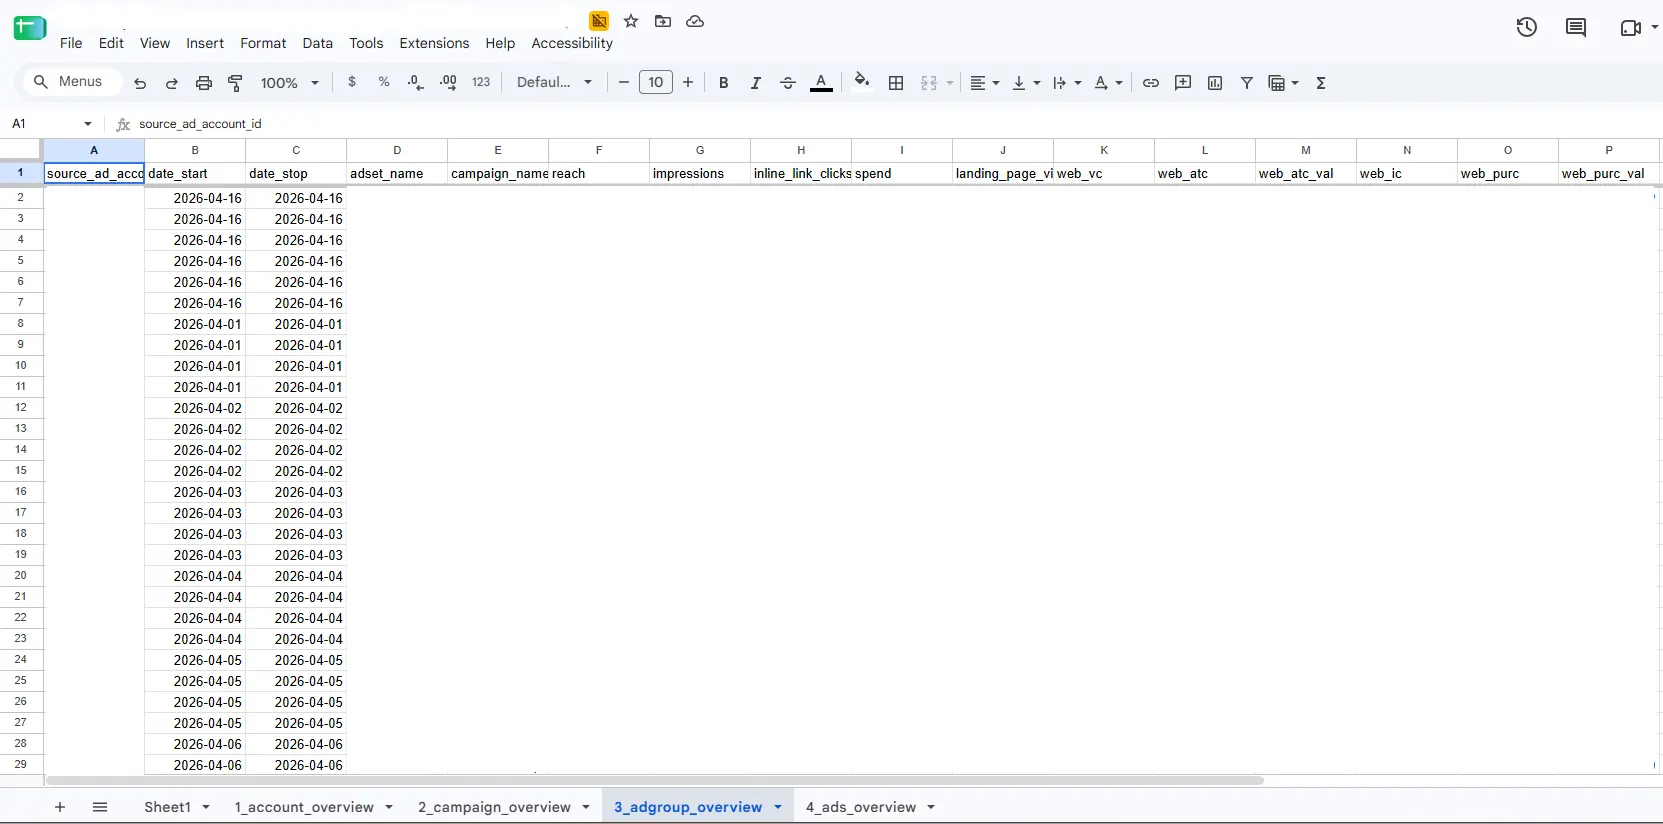Open the borders options
This screenshot has width=1663, height=824.
tap(896, 83)
